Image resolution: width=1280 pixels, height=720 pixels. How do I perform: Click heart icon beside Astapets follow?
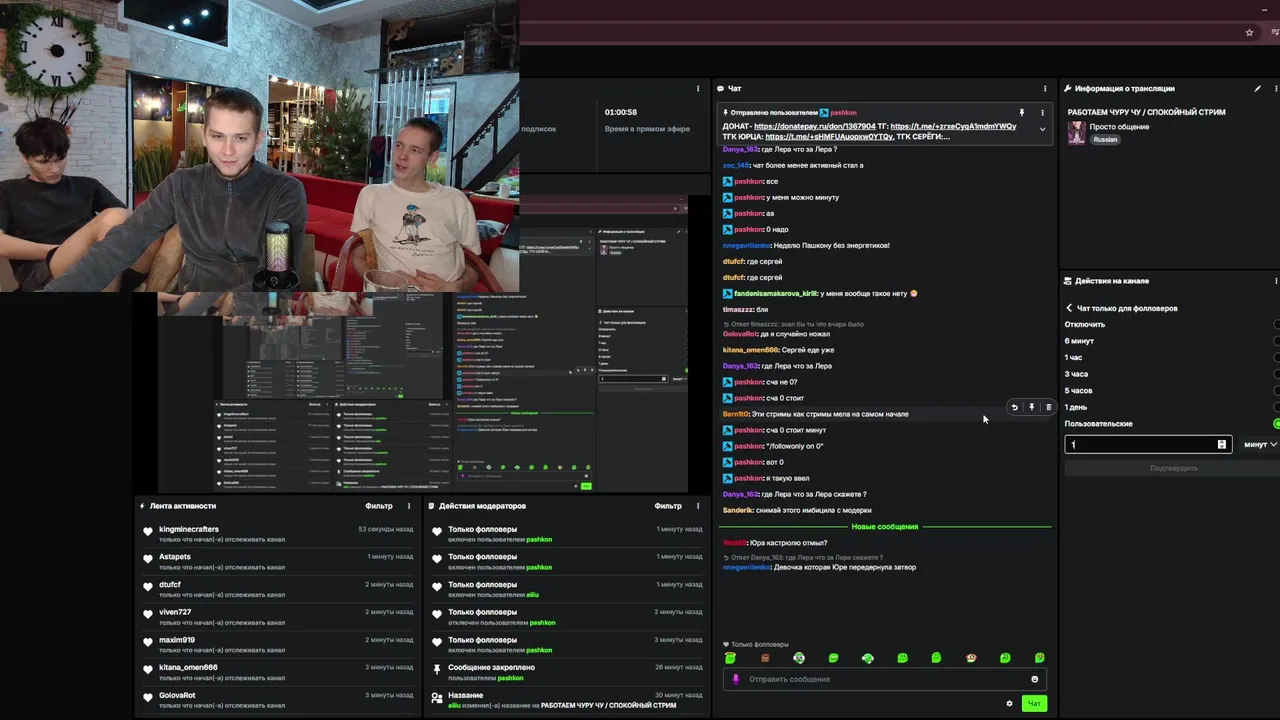click(x=148, y=560)
